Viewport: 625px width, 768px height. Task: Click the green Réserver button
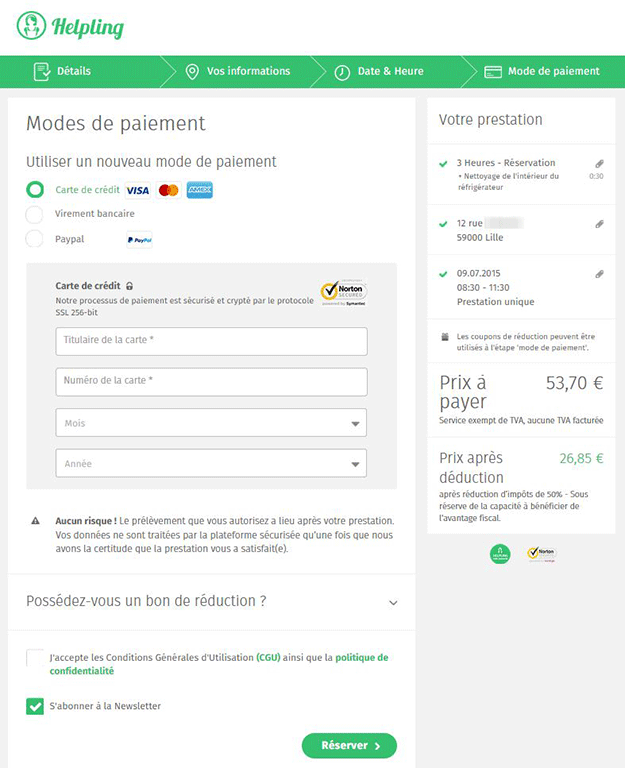(349, 745)
